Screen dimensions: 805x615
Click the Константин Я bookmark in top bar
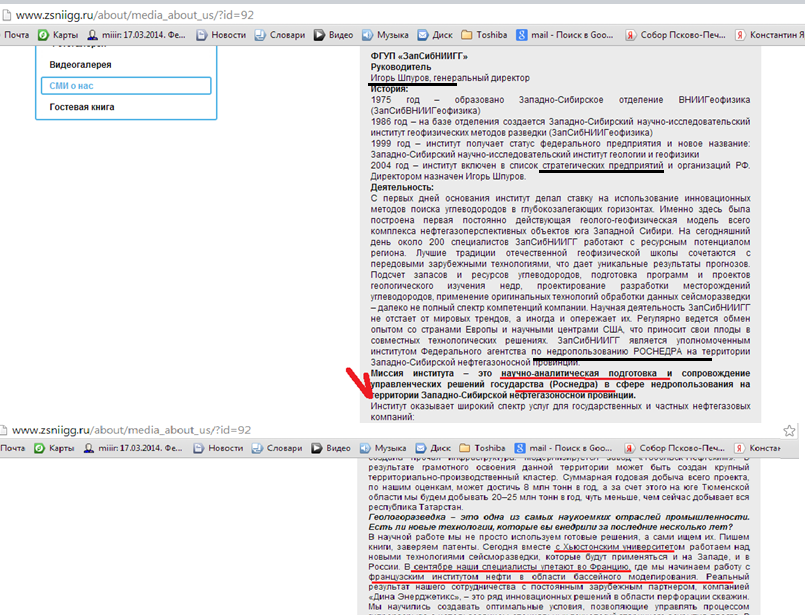point(770,35)
